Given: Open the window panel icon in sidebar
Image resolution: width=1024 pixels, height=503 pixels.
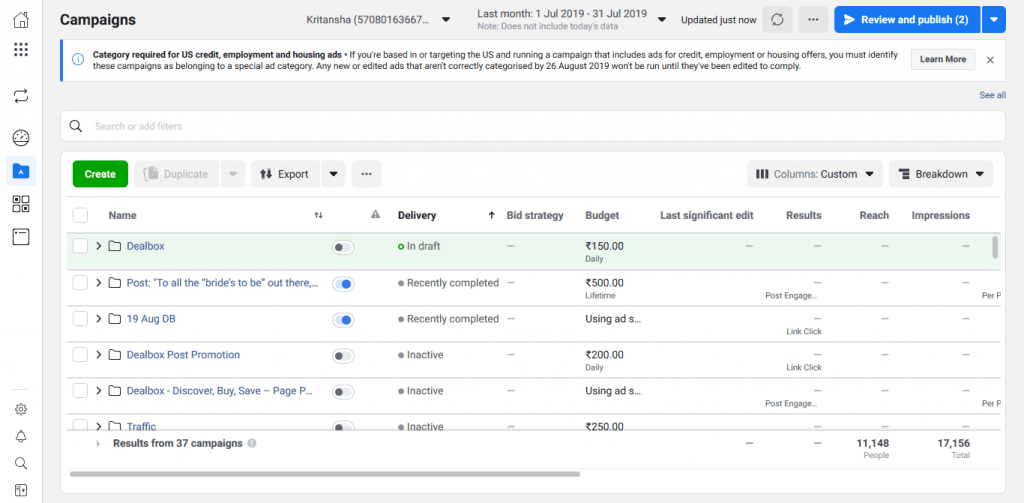Looking at the screenshot, I should pyautogui.click(x=21, y=237).
